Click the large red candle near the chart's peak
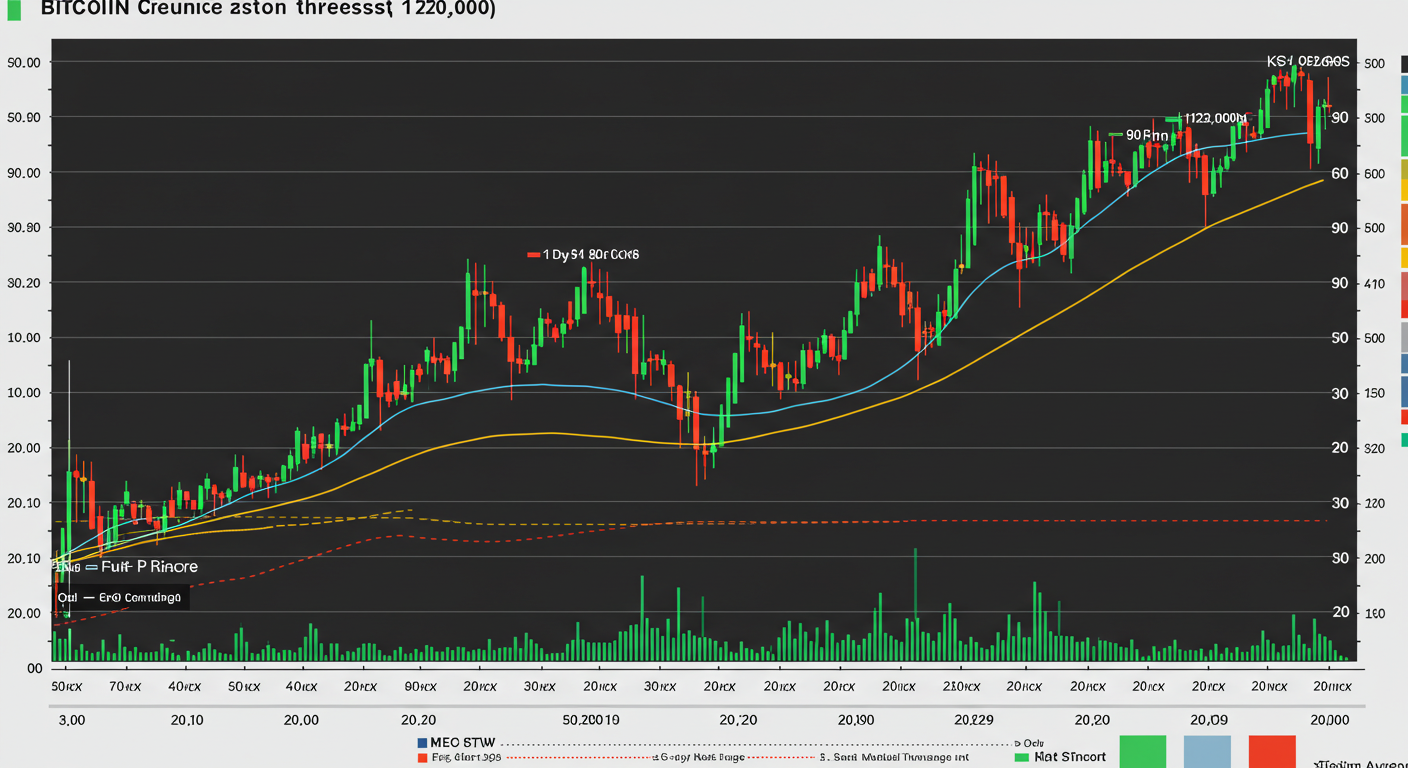Image resolution: width=1408 pixels, height=768 pixels. click(x=1310, y=112)
